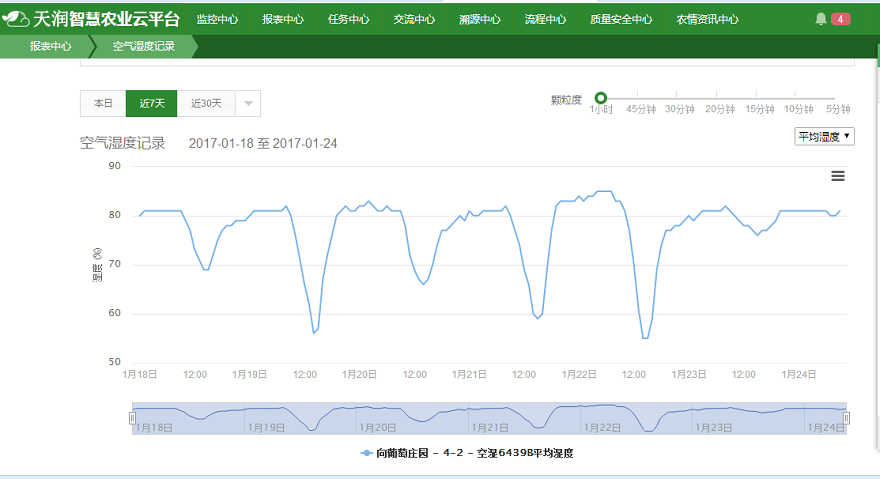Expand the dropdown arrow beside 近30天

tap(248, 103)
